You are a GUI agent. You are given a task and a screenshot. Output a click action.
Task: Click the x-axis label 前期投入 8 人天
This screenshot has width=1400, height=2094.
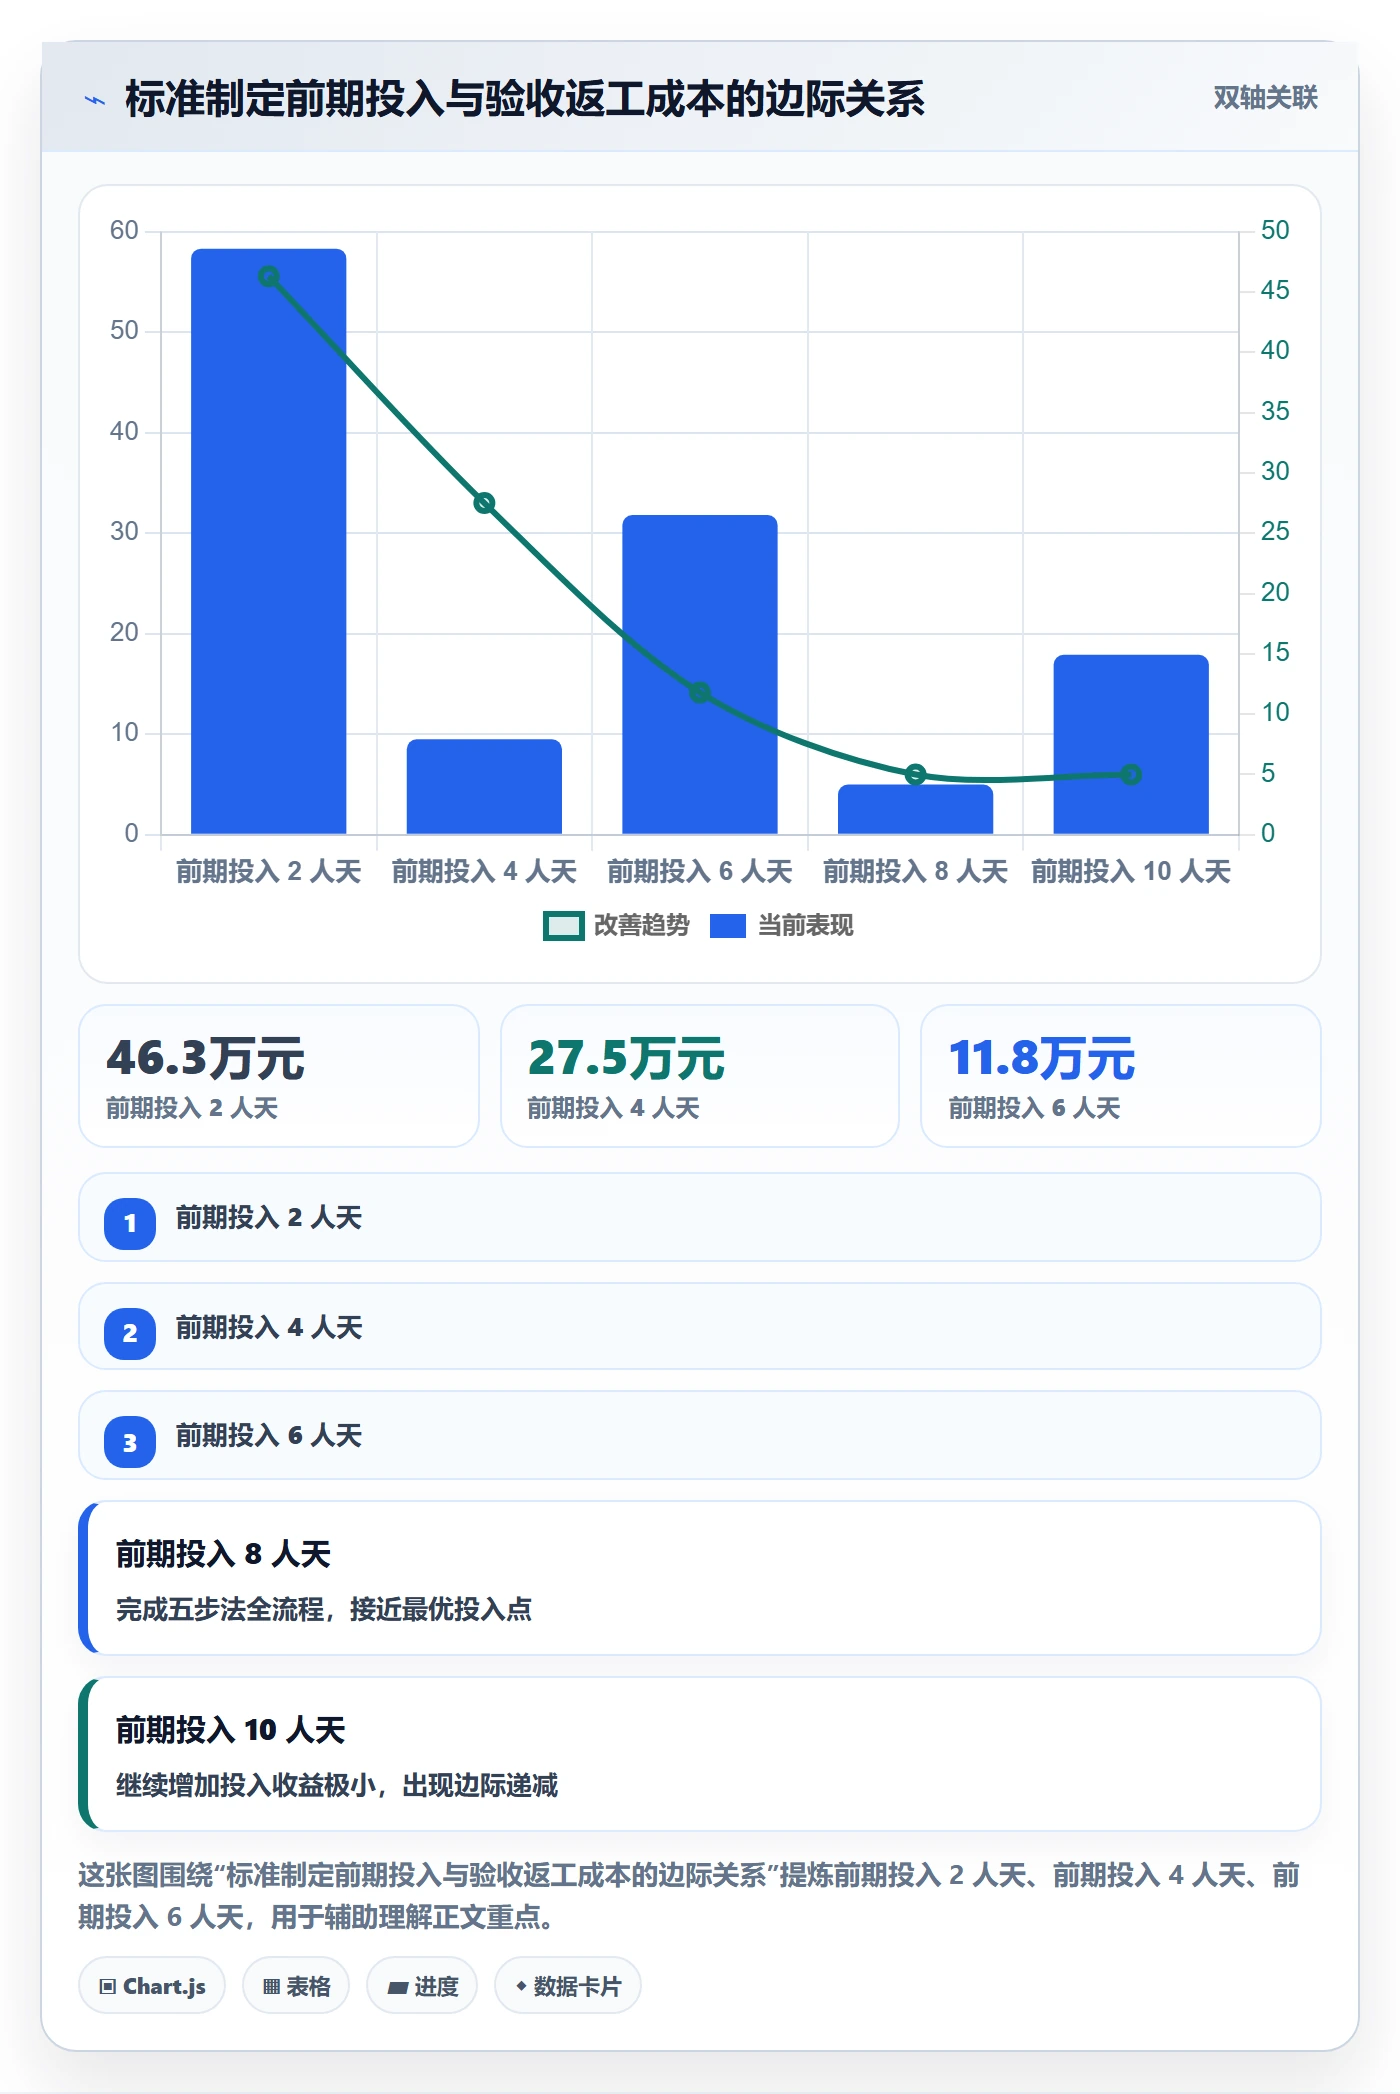pos(915,872)
